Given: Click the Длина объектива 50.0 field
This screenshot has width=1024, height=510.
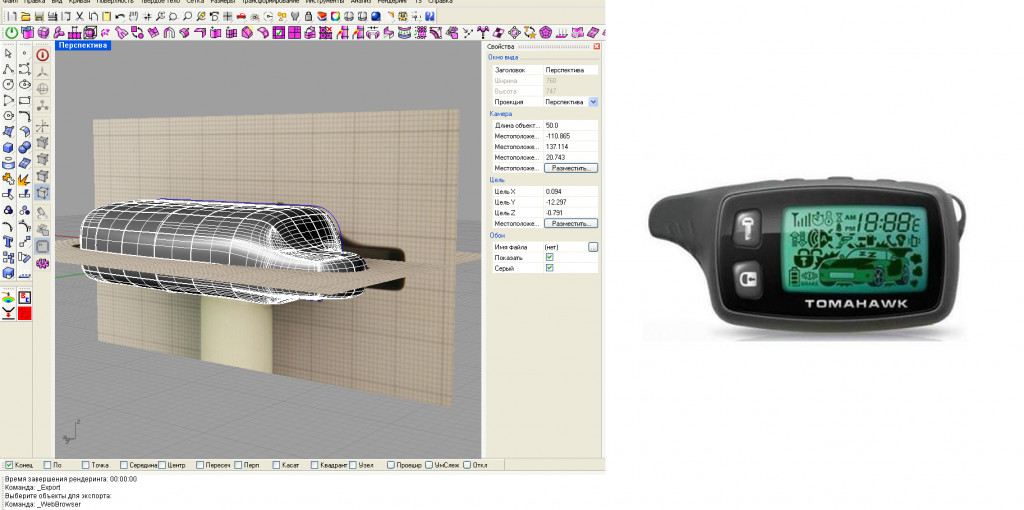Looking at the screenshot, I should [x=571, y=125].
